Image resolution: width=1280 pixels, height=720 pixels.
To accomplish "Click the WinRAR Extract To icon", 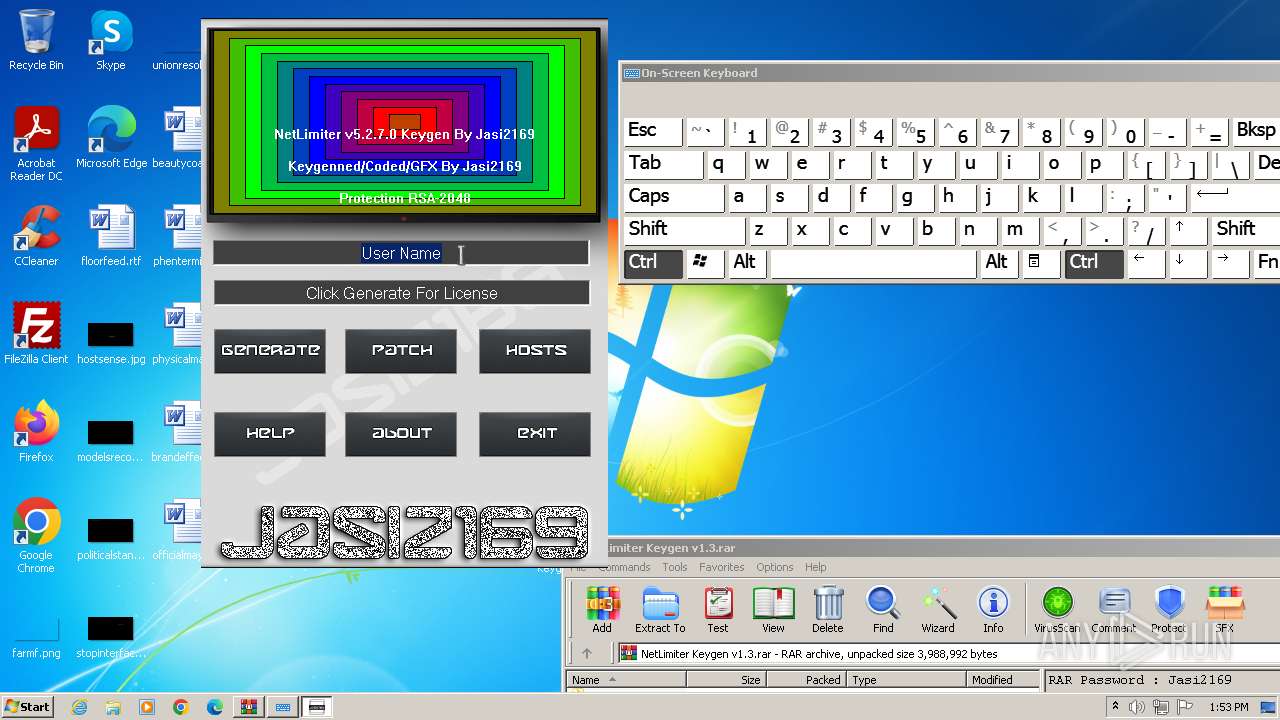I will [660, 610].
